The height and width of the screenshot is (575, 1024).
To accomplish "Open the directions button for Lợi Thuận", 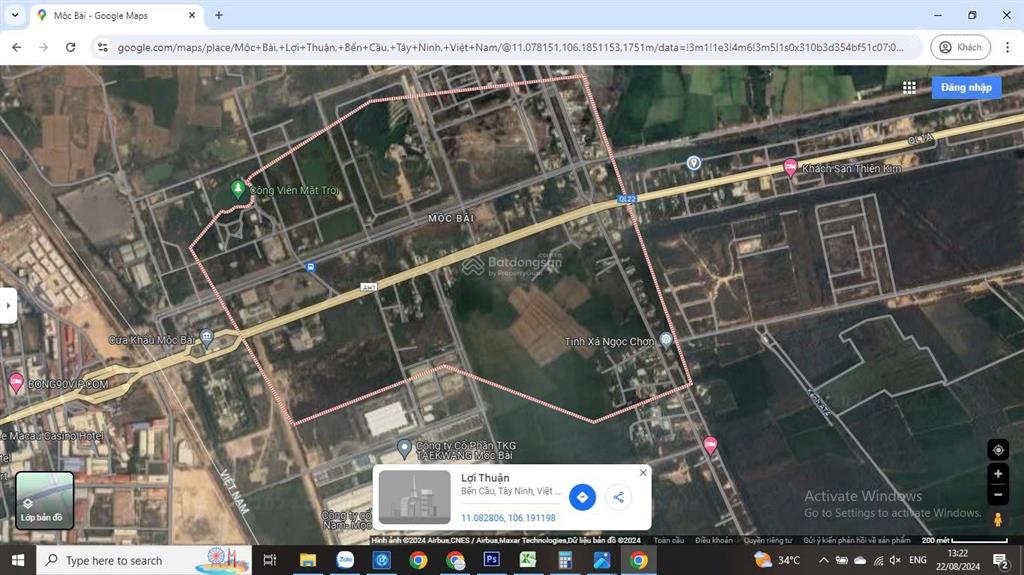I will (582, 497).
